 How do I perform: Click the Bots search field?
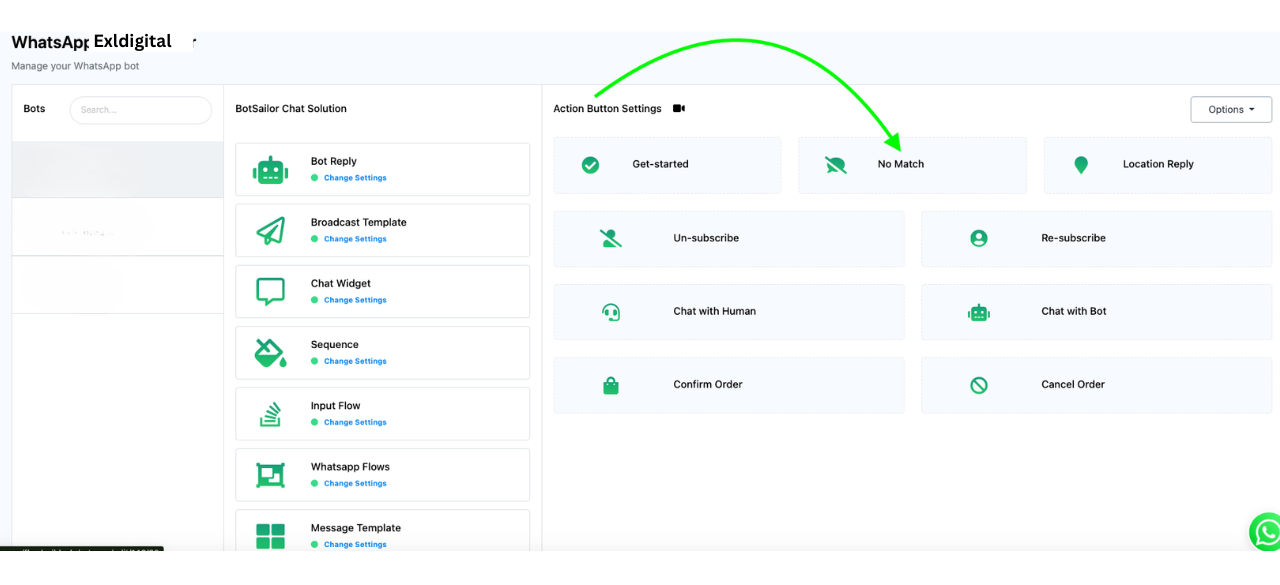pyautogui.click(x=141, y=110)
